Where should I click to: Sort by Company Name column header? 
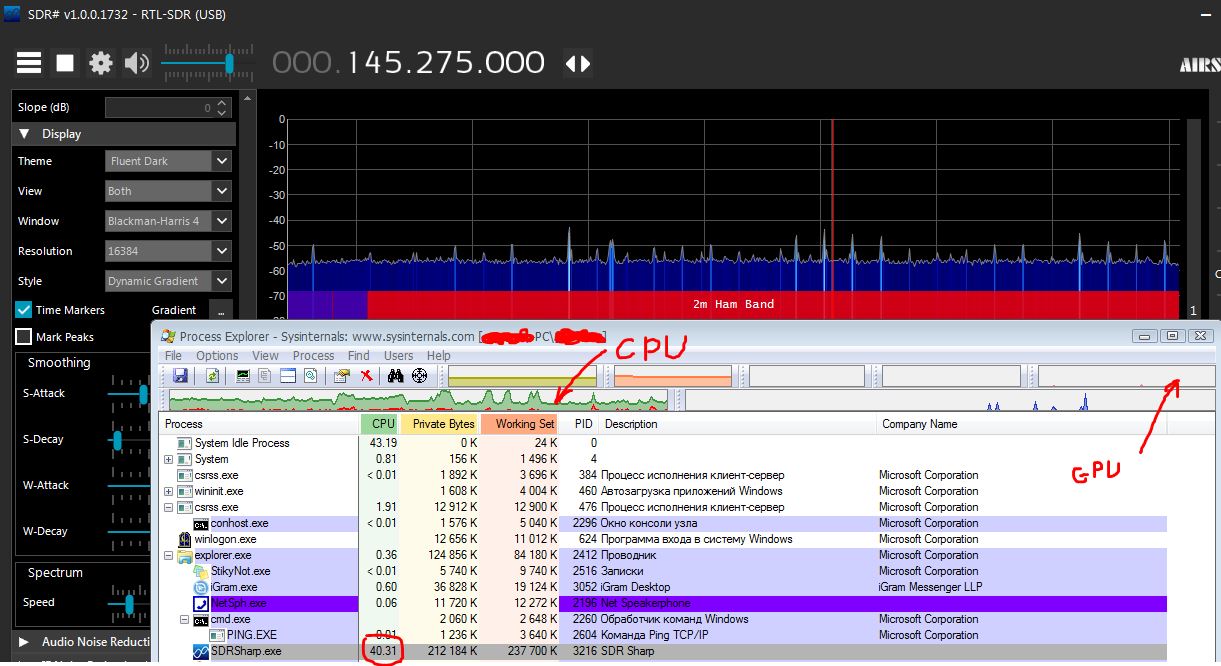1021,424
